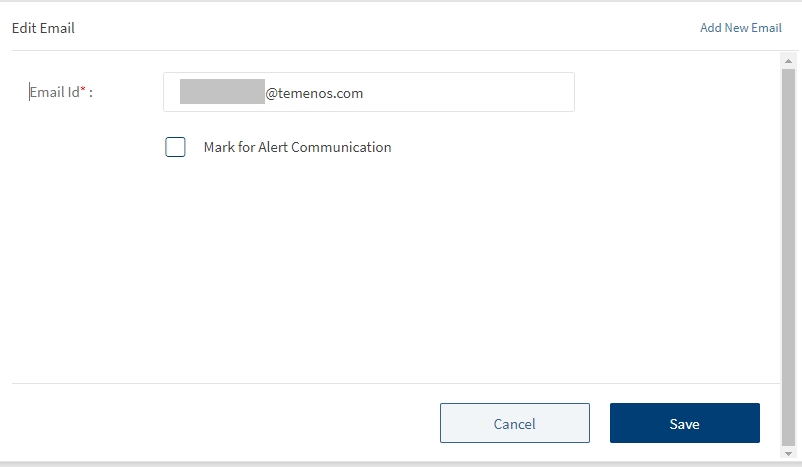The image size is (802, 467).
Task: Tick the Mark for Alert Communication checkbox
Action: coord(175,147)
